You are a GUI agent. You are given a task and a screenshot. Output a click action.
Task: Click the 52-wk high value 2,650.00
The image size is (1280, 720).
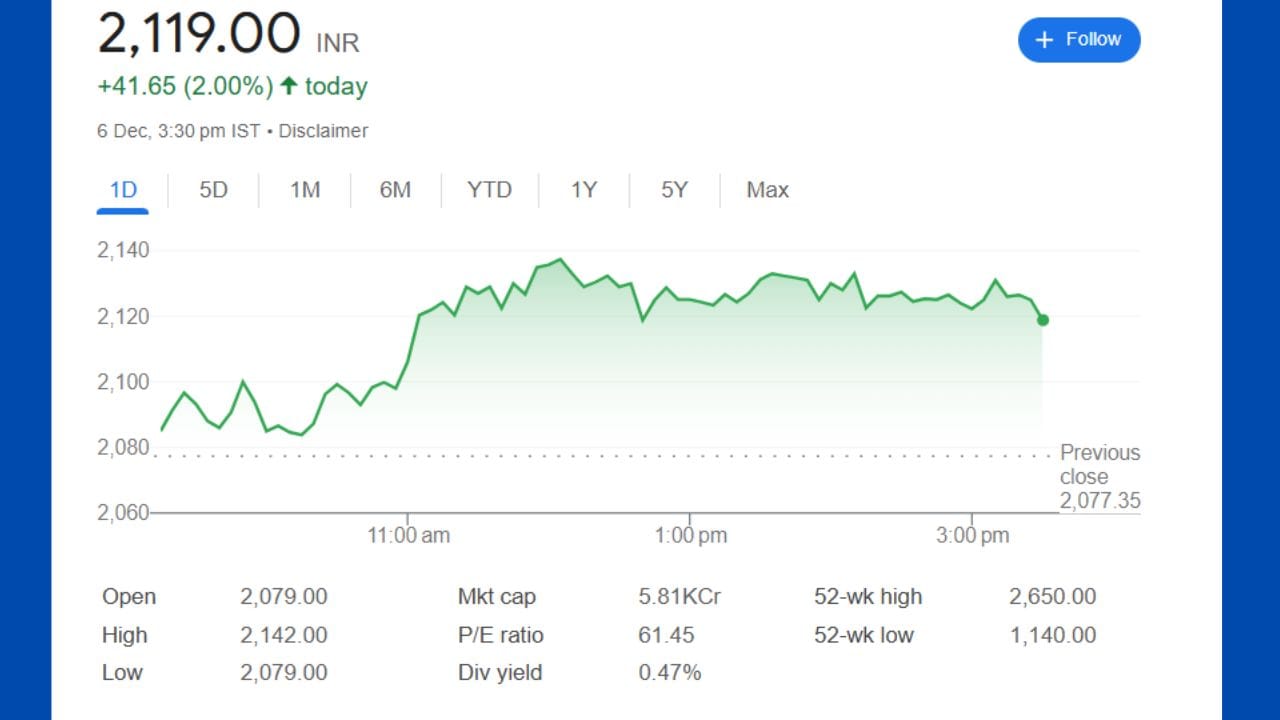point(1052,597)
